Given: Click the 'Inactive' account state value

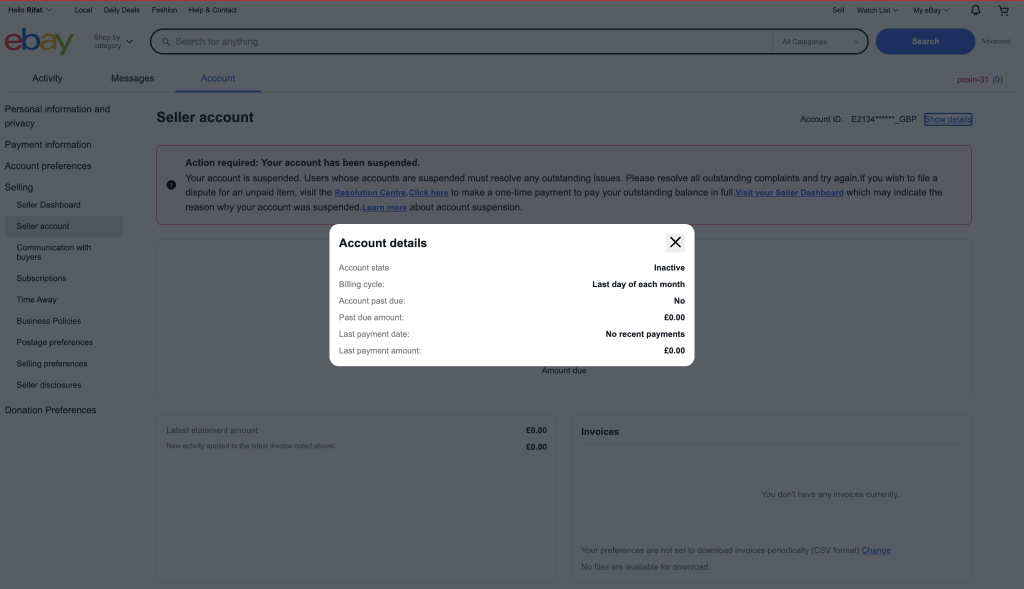Looking at the screenshot, I should click(669, 268).
